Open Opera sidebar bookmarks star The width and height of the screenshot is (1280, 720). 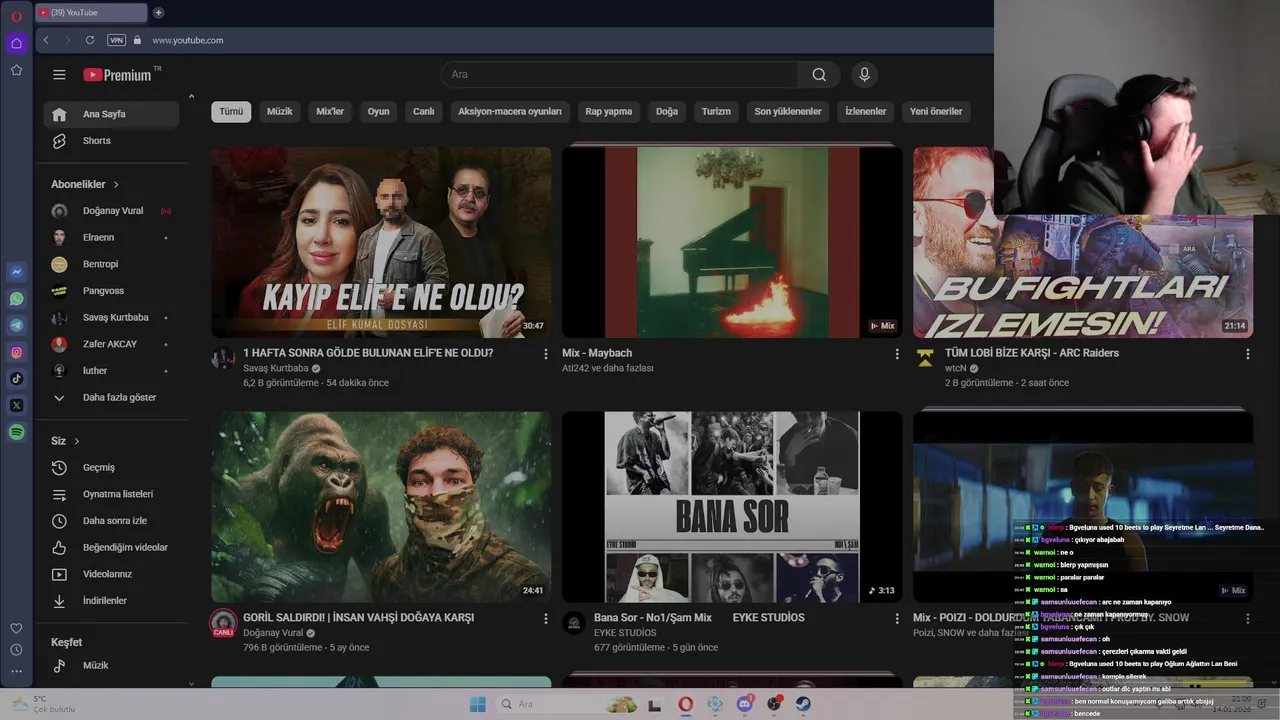pyautogui.click(x=17, y=70)
